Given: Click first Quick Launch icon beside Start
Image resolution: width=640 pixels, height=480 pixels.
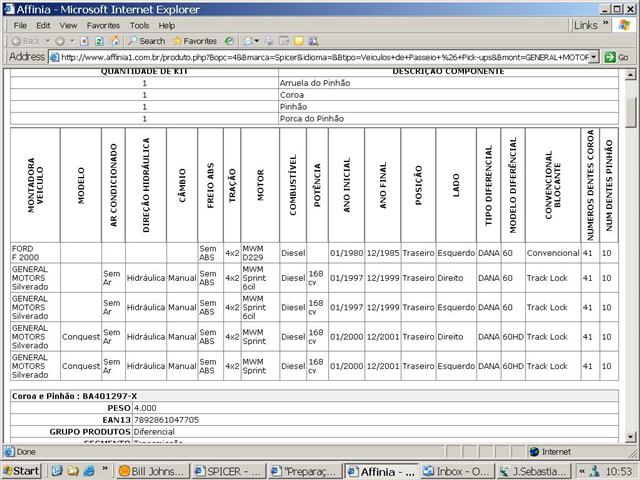Looking at the screenshot, I should click(x=57, y=471).
